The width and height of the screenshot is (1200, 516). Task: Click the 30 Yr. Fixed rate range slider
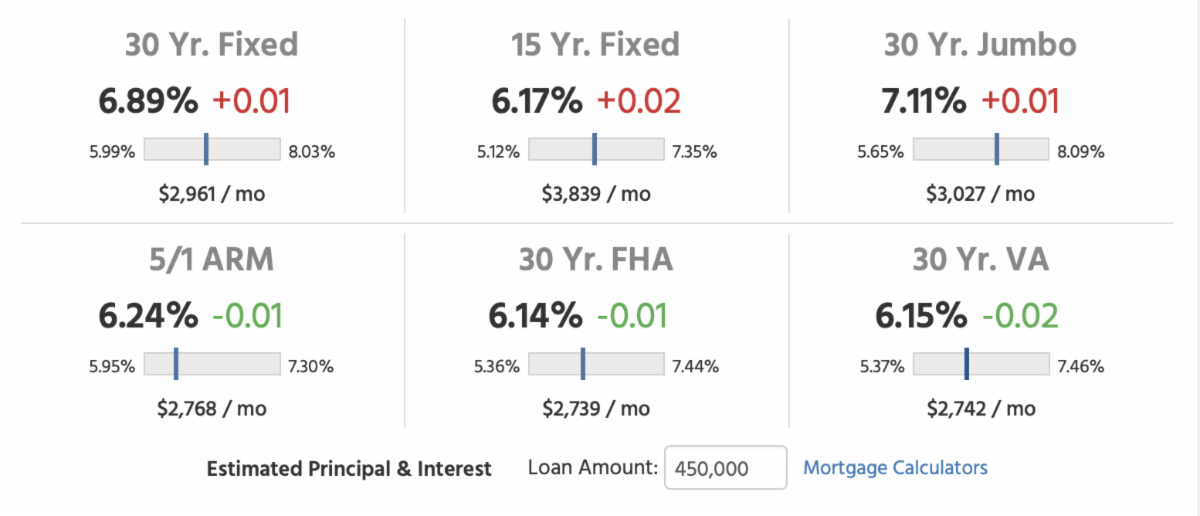(212, 150)
